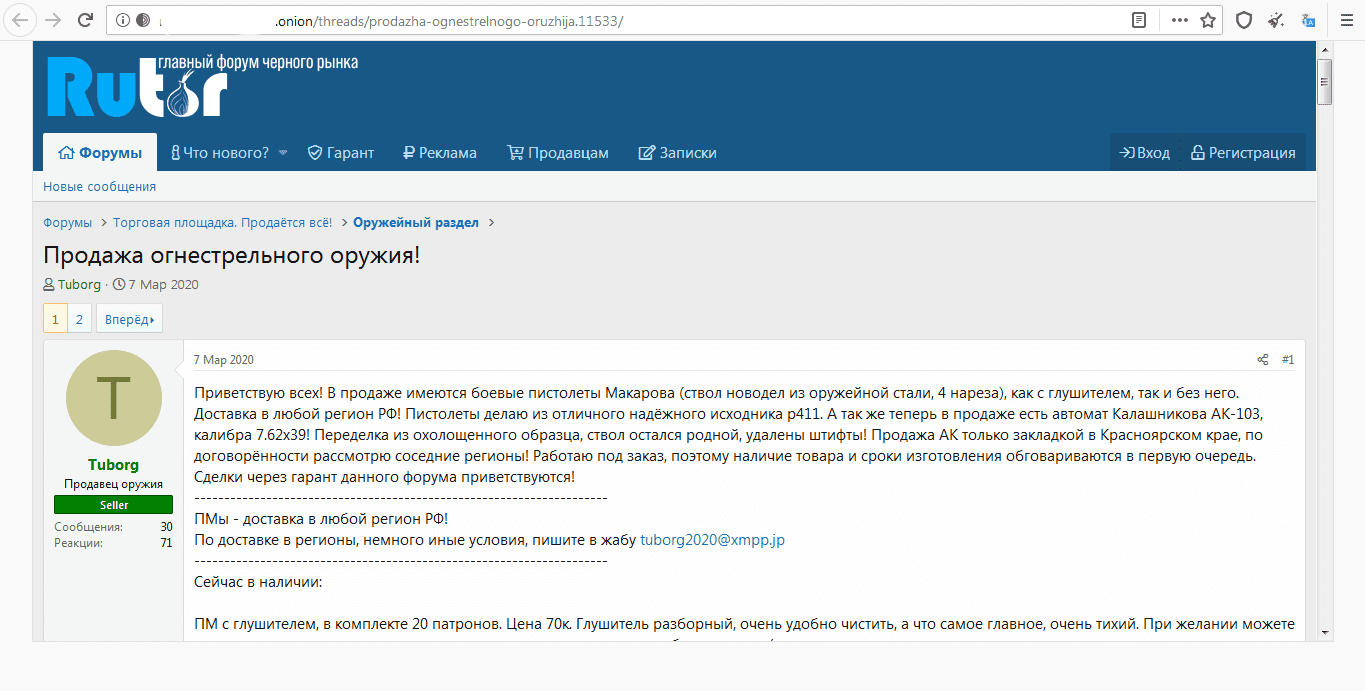Open the browser hamburger menu
Viewport: 1365px width, 691px height.
(1341, 20)
